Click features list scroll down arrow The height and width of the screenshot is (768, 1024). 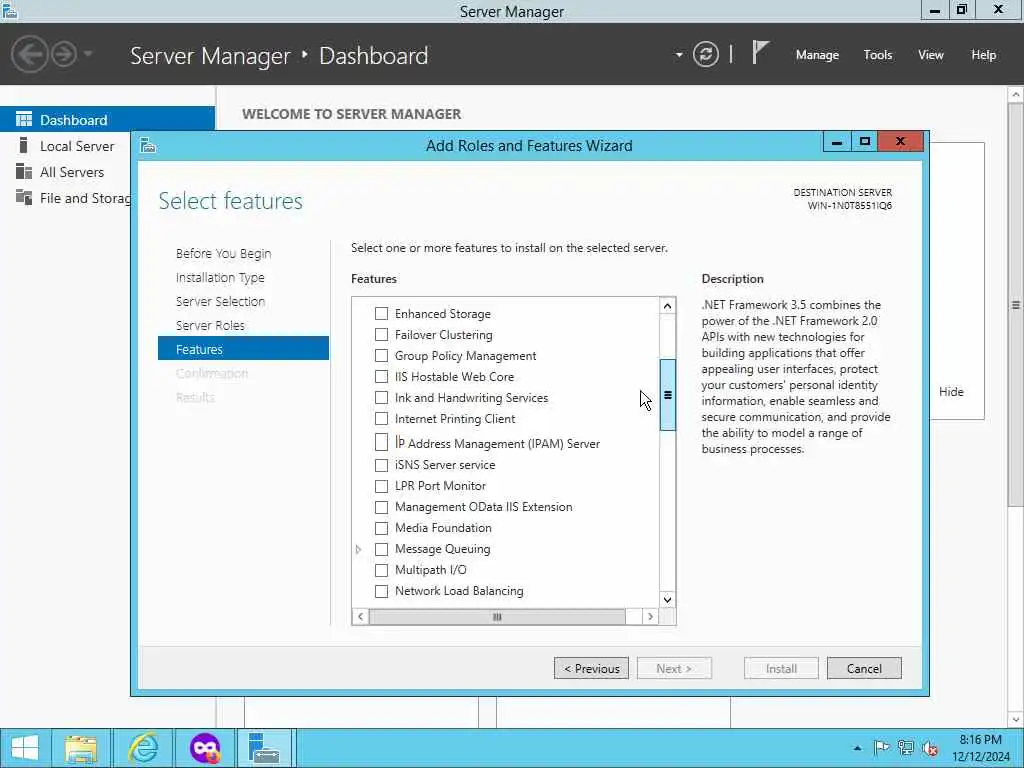(x=667, y=600)
